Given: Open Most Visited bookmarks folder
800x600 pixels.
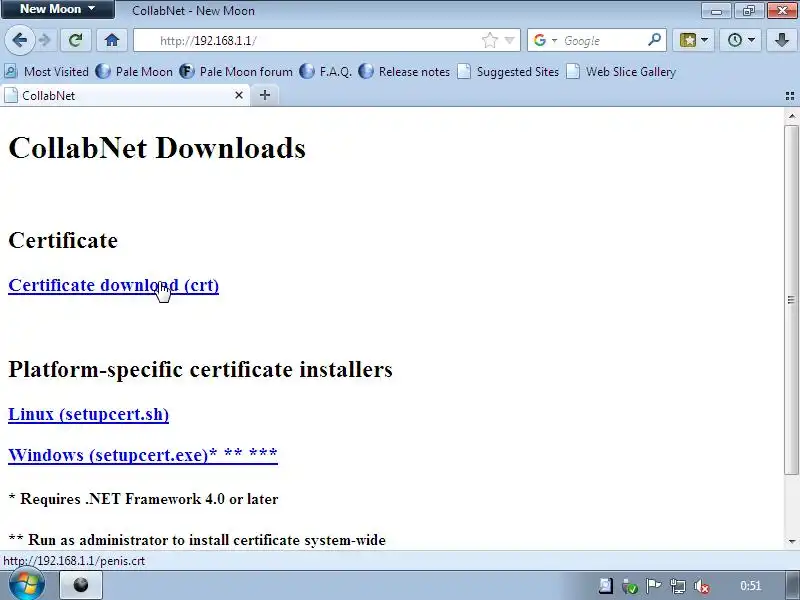Looking at the screenshot, I should 46,71.
